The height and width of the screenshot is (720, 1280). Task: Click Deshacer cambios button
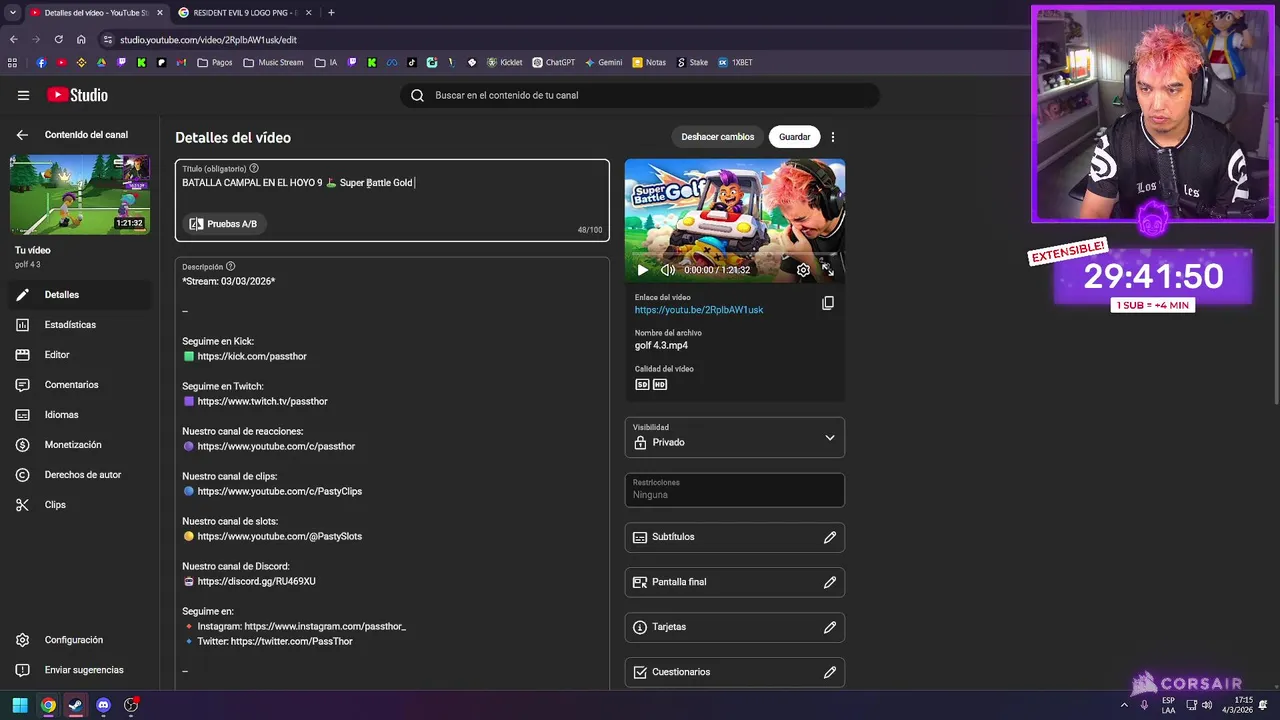coord(718,137)
